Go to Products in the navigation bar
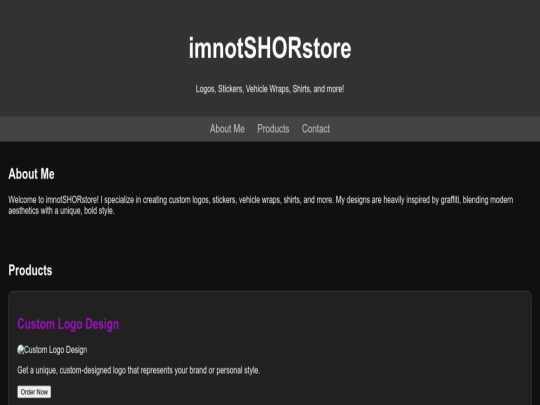The width and height of the screenshot is (540, 405). coord(273,129)
